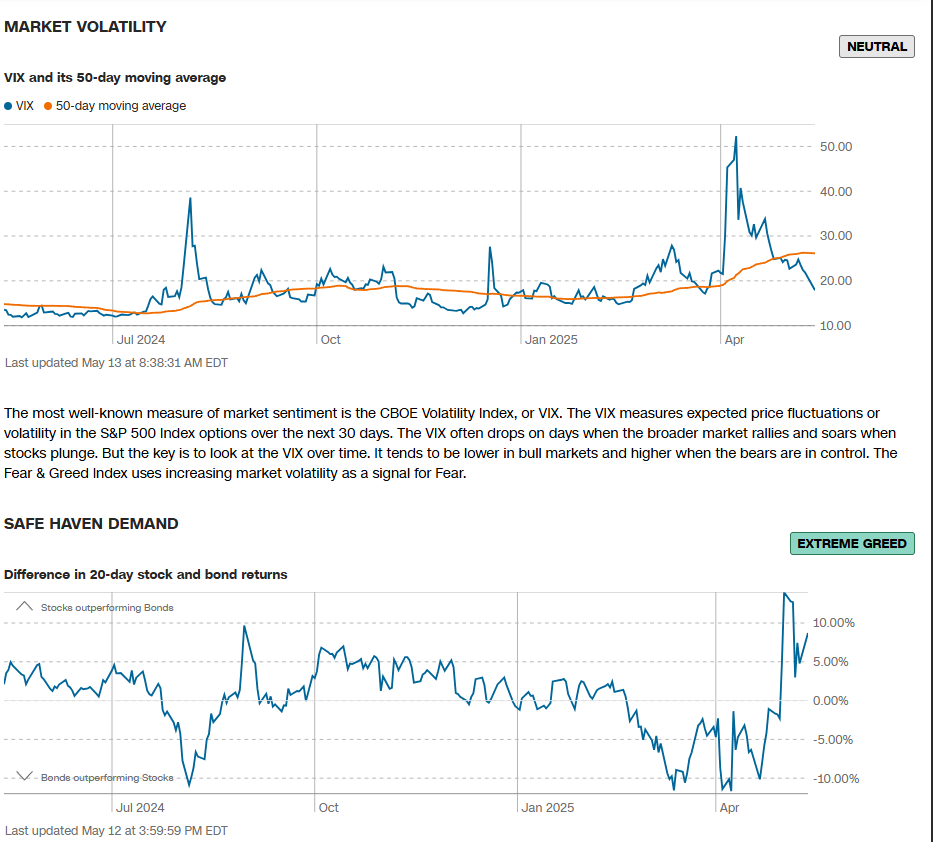
Task: Toggle the 50-day moving average legend label
Action: (120, 106)
